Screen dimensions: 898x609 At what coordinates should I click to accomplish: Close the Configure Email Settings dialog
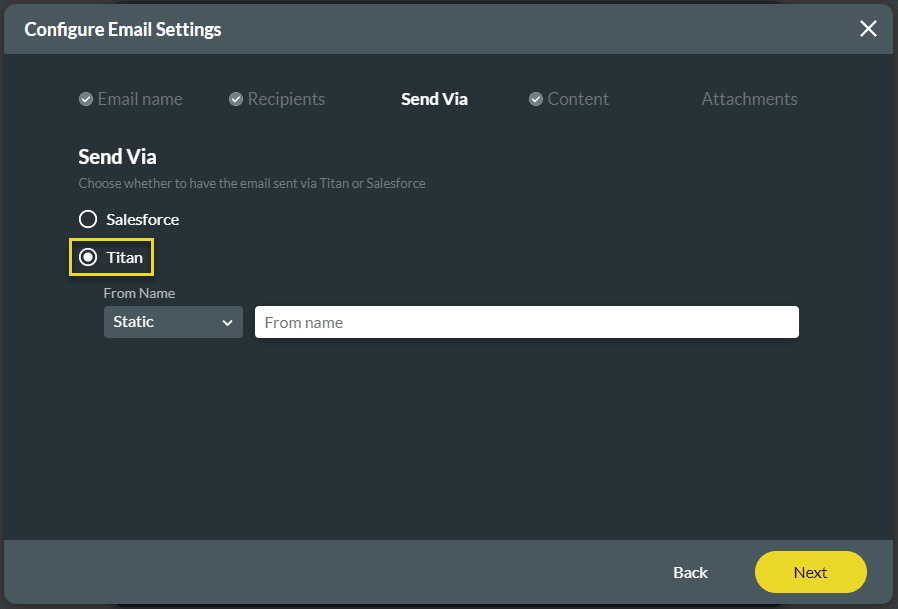tap(868, 29)
